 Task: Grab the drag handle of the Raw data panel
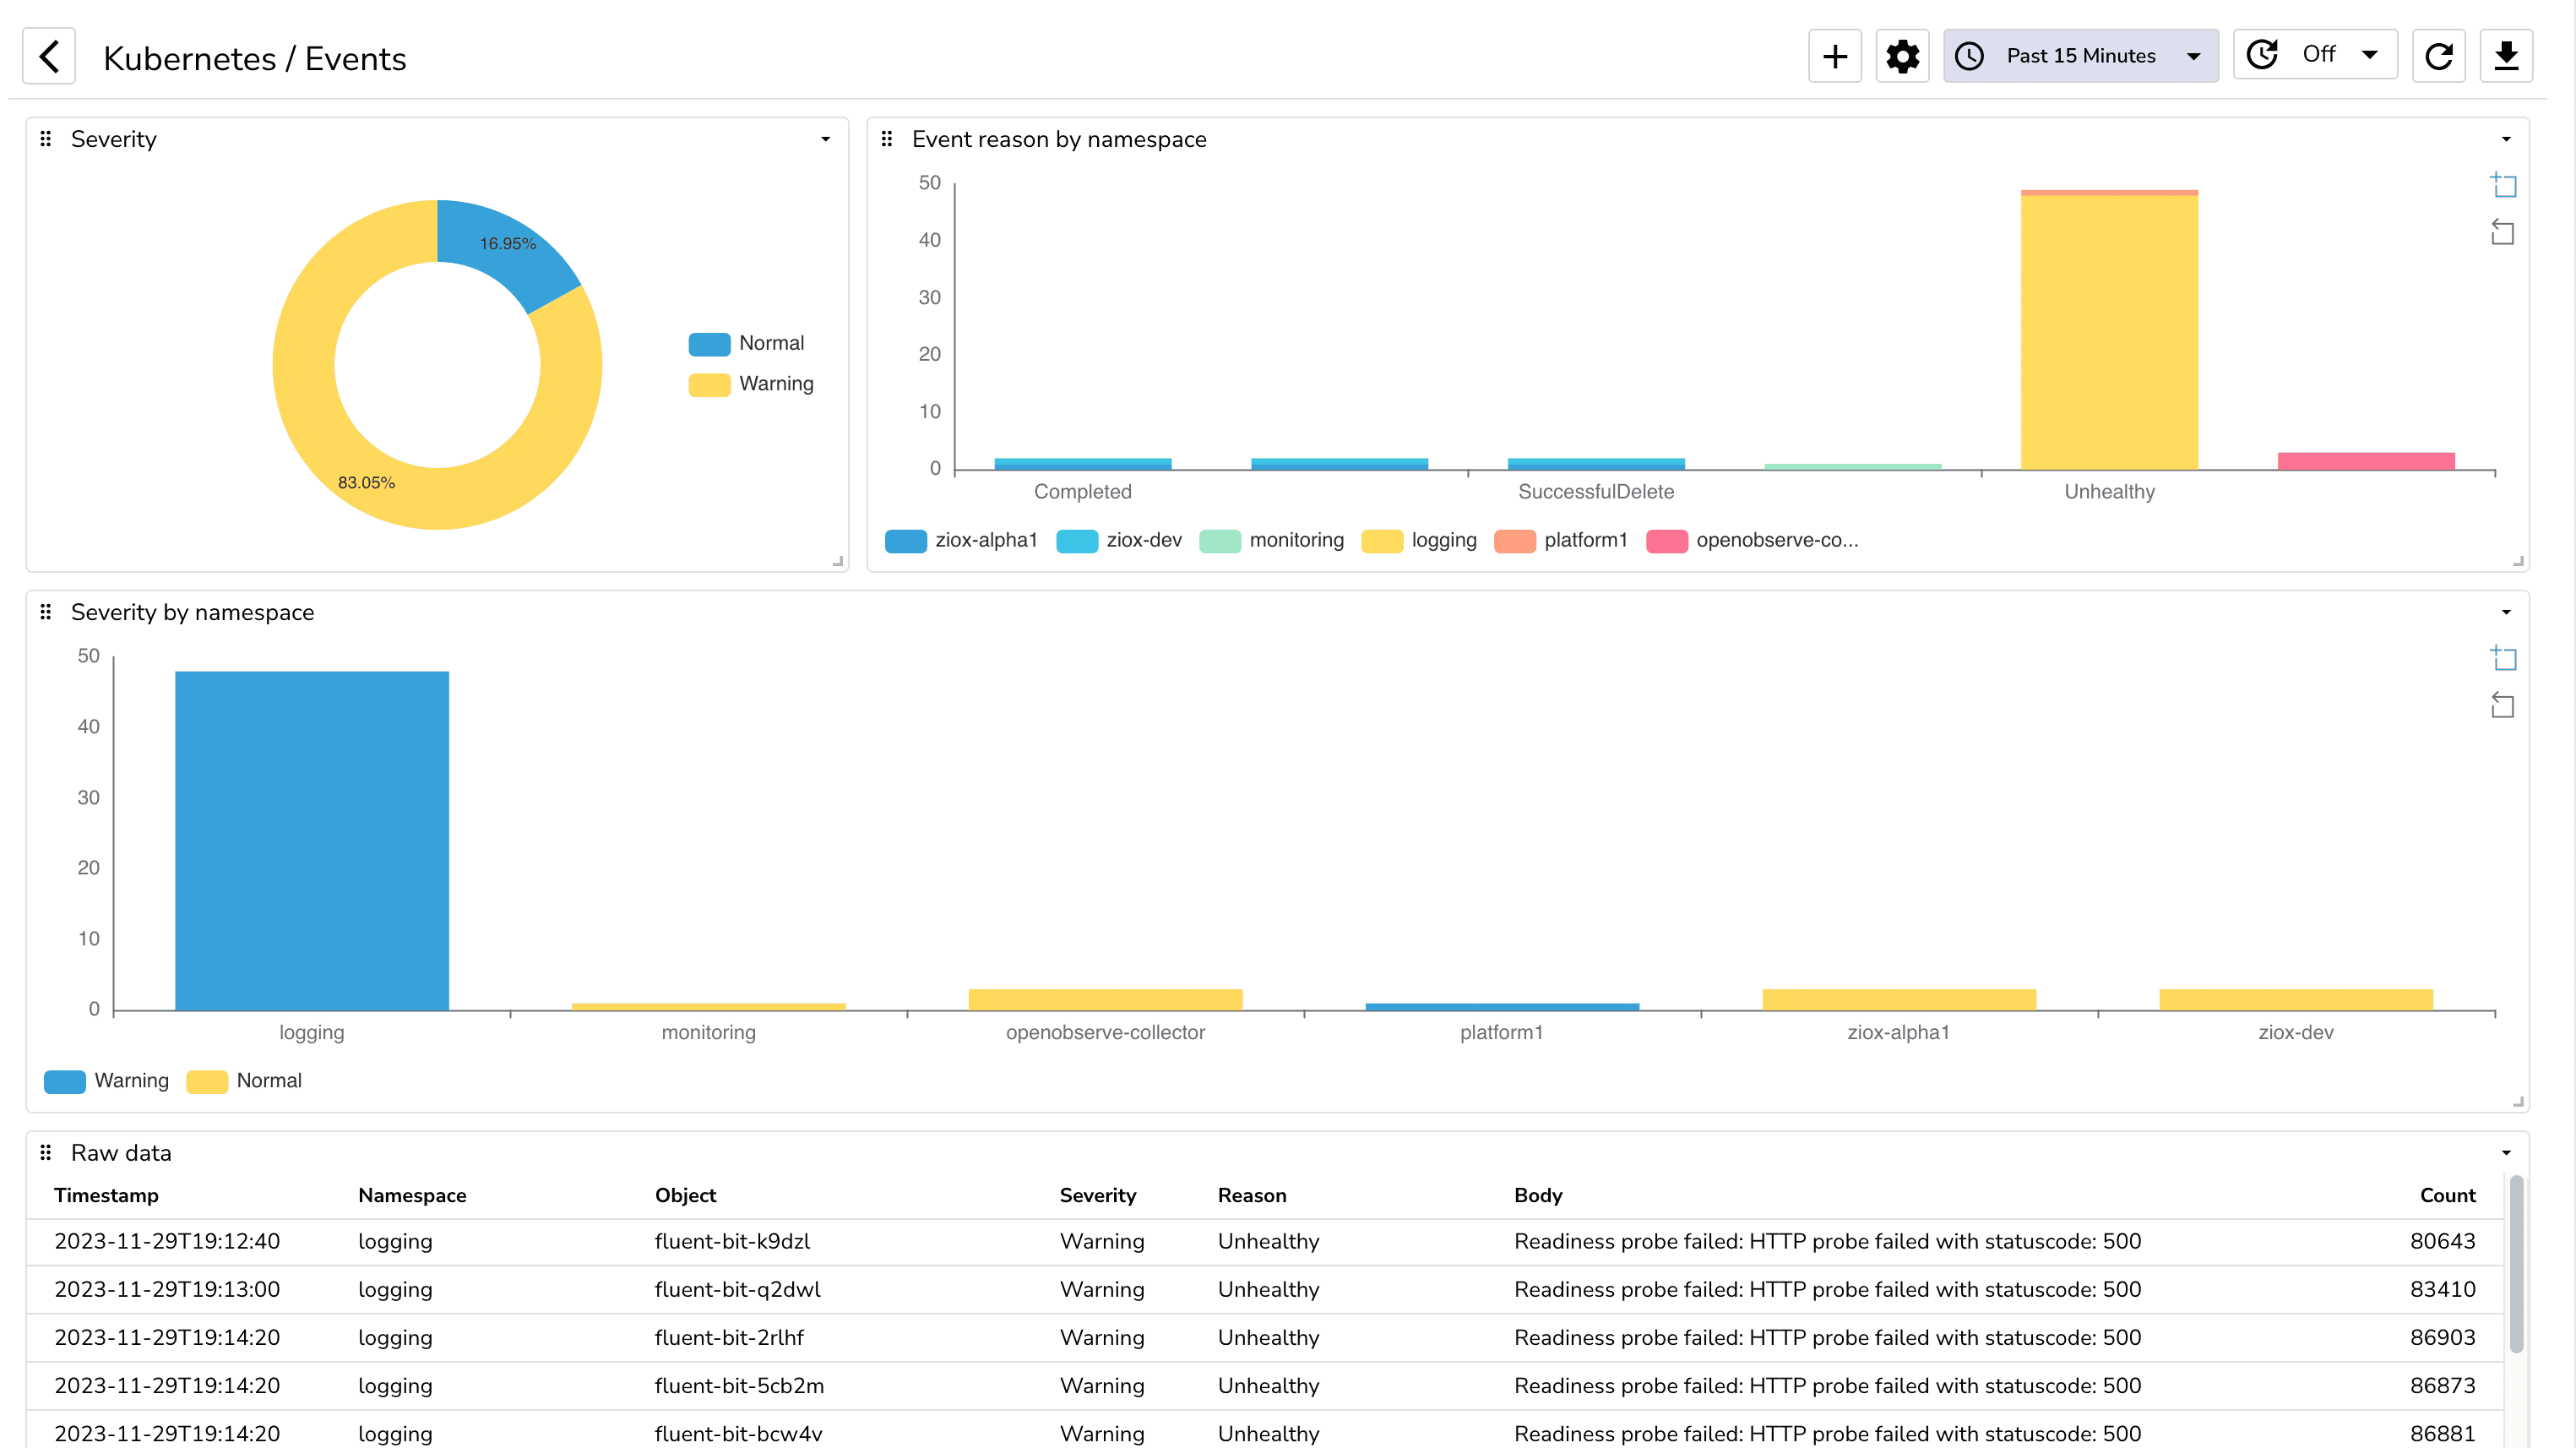pyautogui.click(x=46, y=1152)
